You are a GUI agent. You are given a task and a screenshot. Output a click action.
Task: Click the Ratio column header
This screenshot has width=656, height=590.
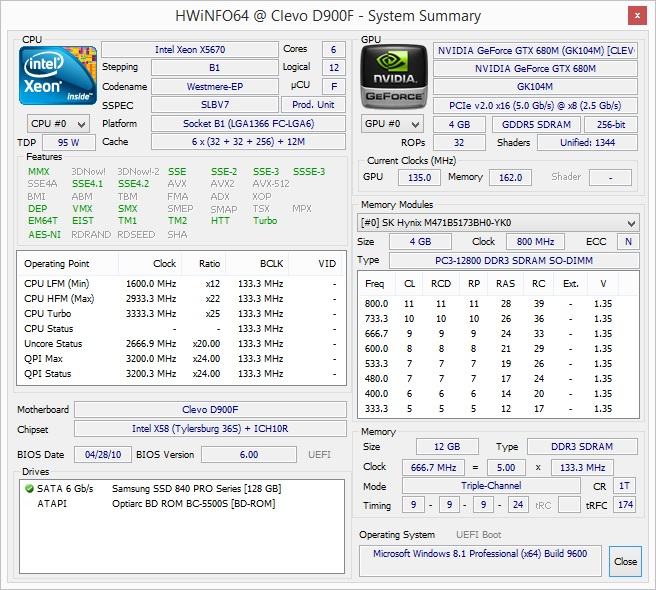tap(204, 264)
